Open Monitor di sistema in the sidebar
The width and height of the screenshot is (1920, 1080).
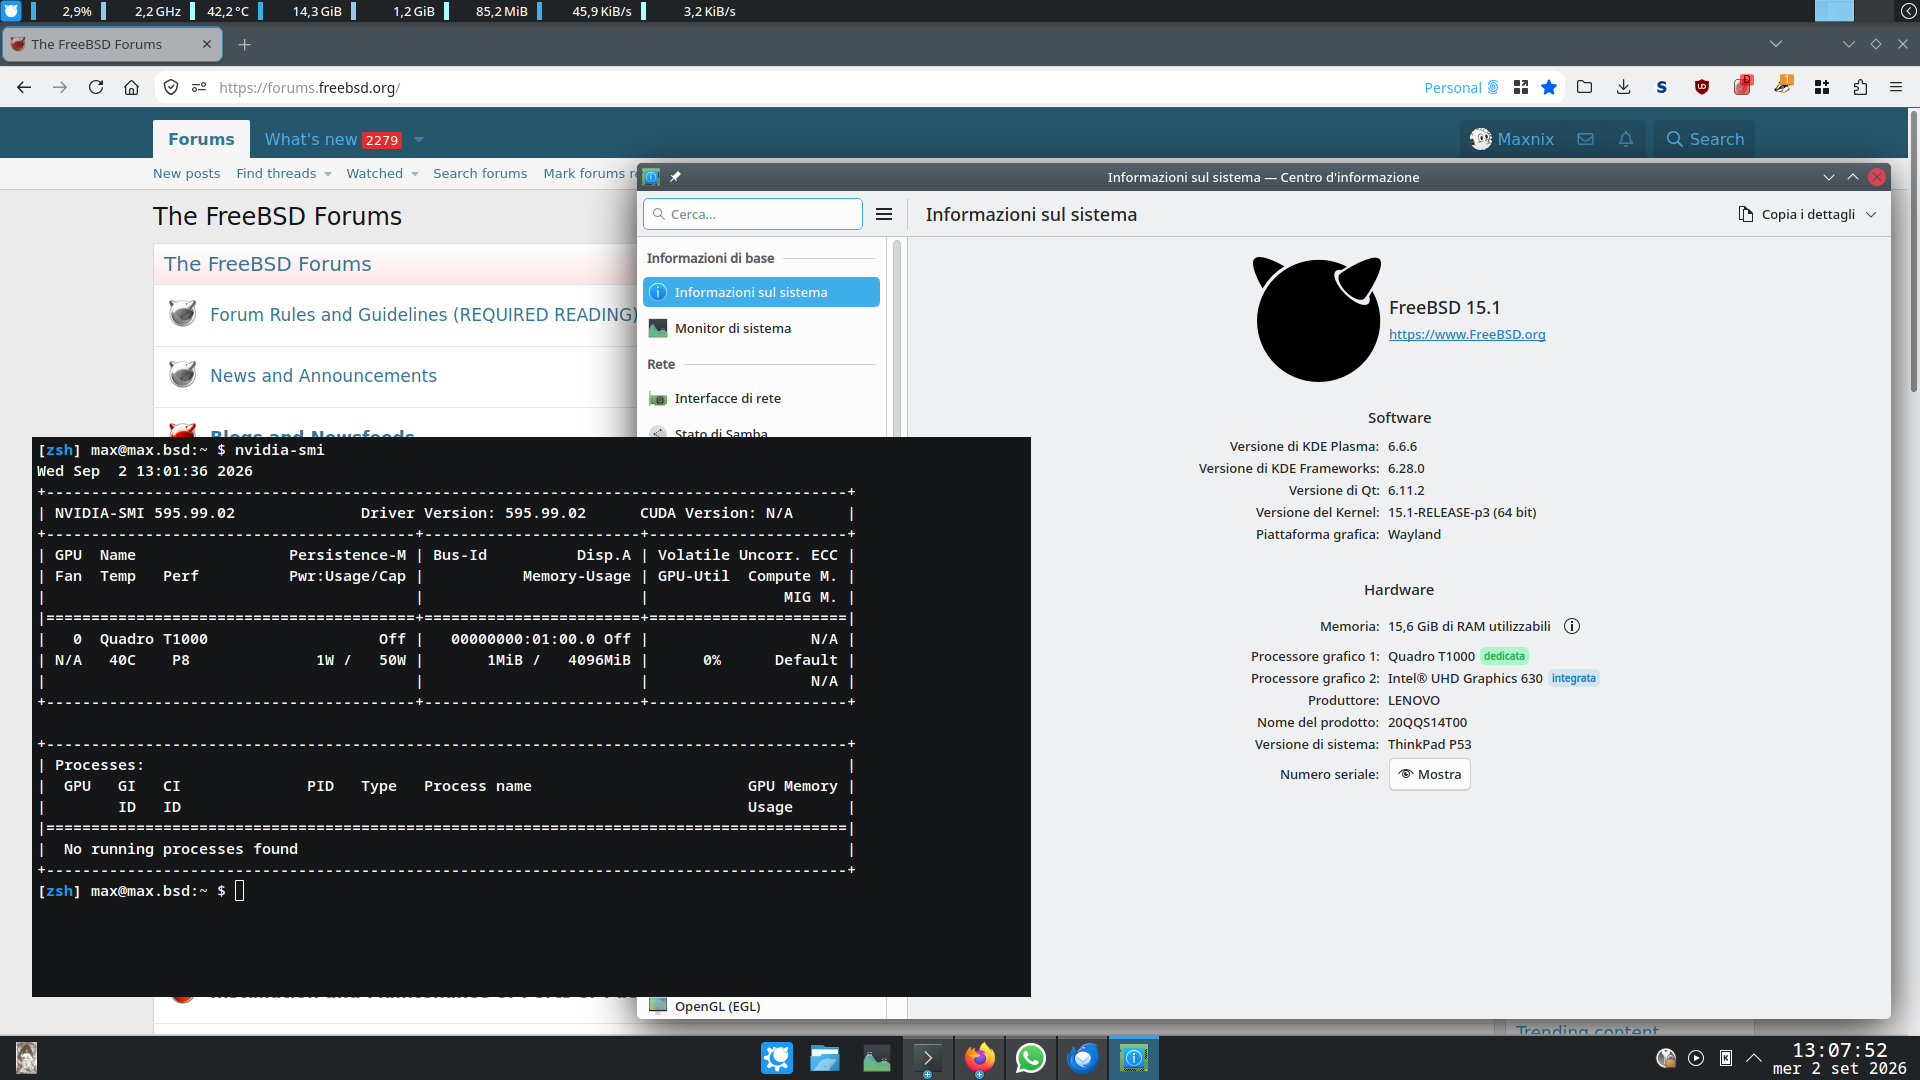tap(761, 328)
